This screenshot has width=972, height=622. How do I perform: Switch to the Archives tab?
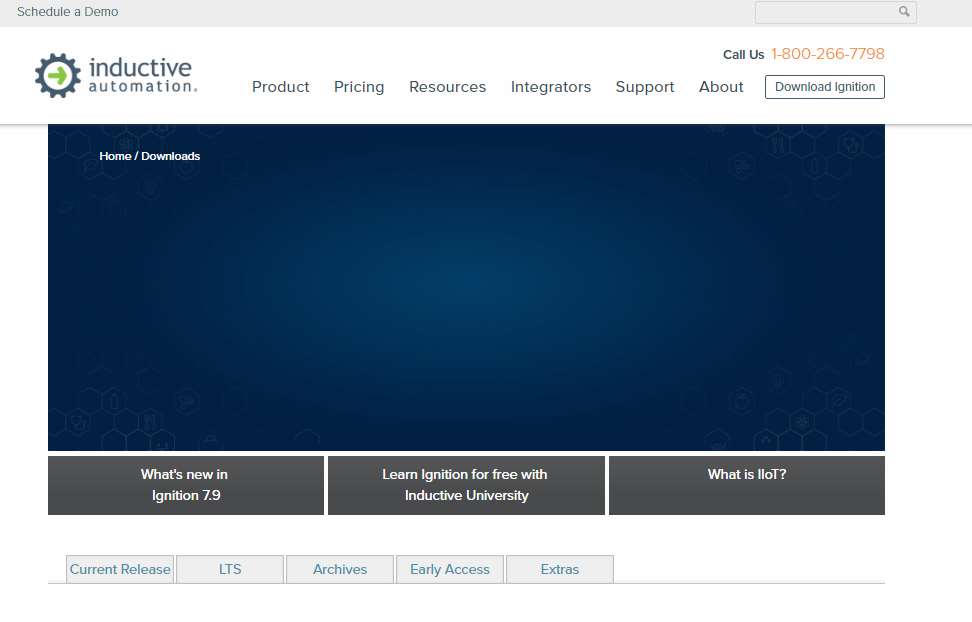(x=340, y=569)
